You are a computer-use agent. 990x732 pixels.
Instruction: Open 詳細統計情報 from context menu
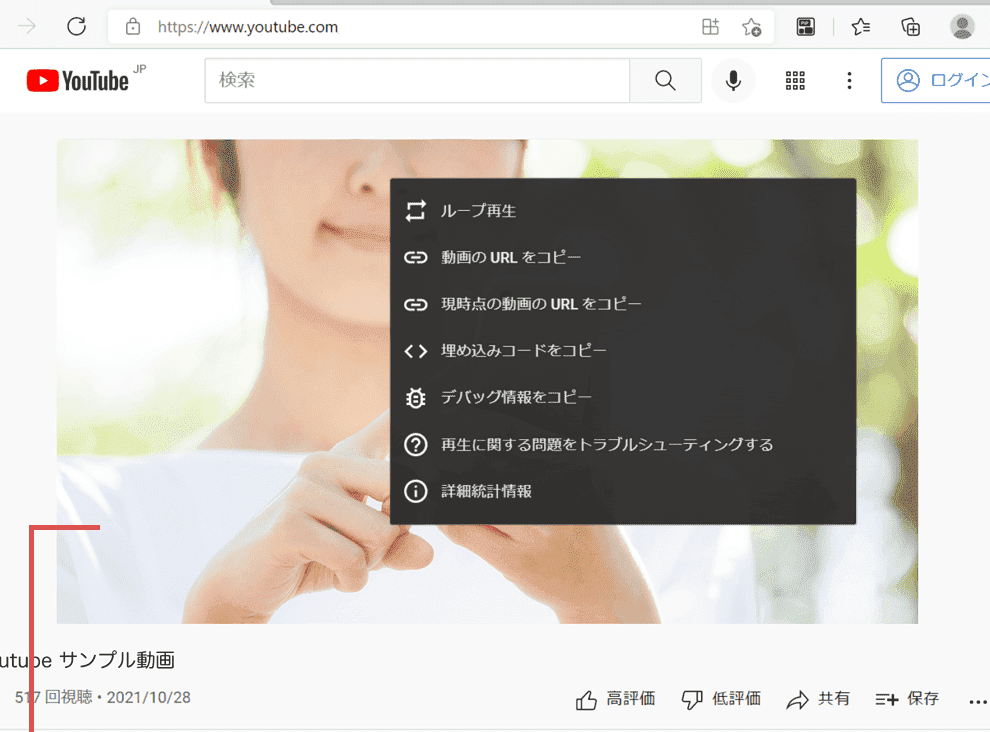point(486,491)
